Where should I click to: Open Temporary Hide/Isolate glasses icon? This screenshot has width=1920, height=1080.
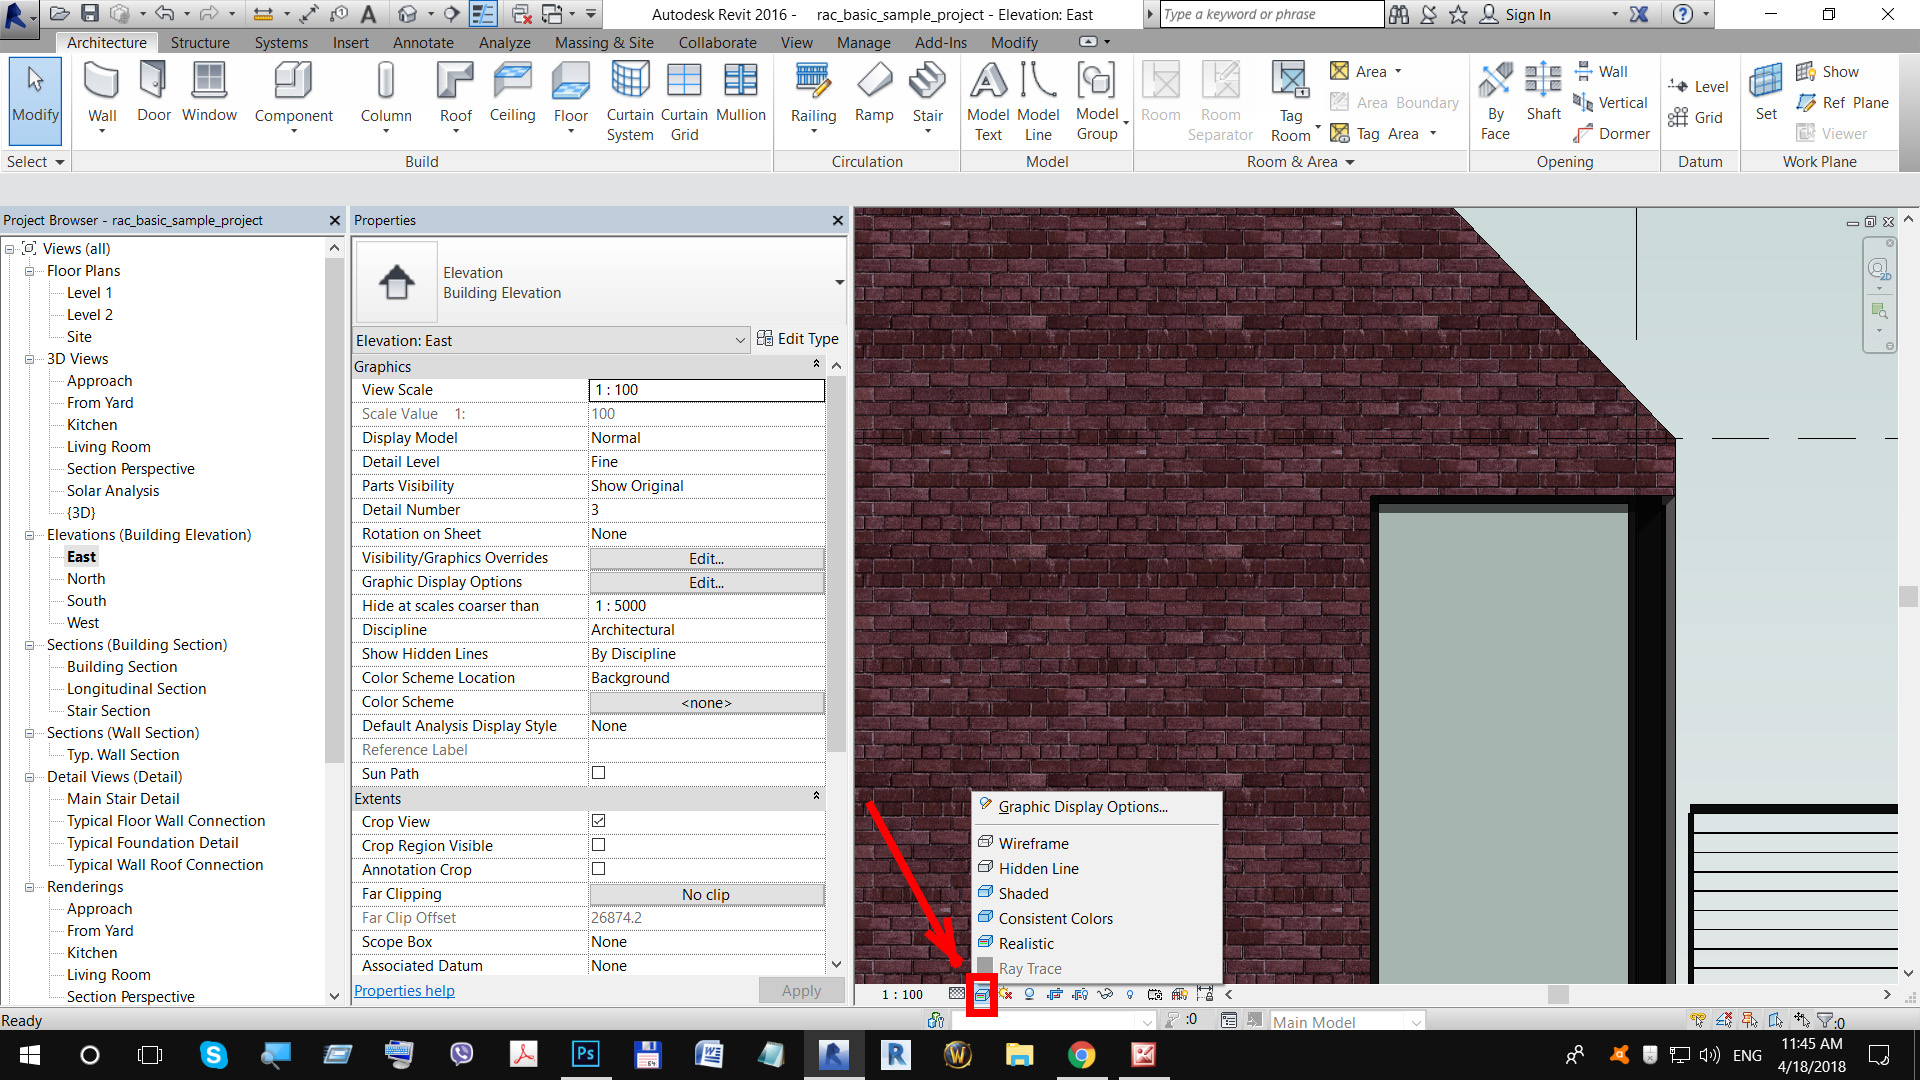(x=1106, y=994)
